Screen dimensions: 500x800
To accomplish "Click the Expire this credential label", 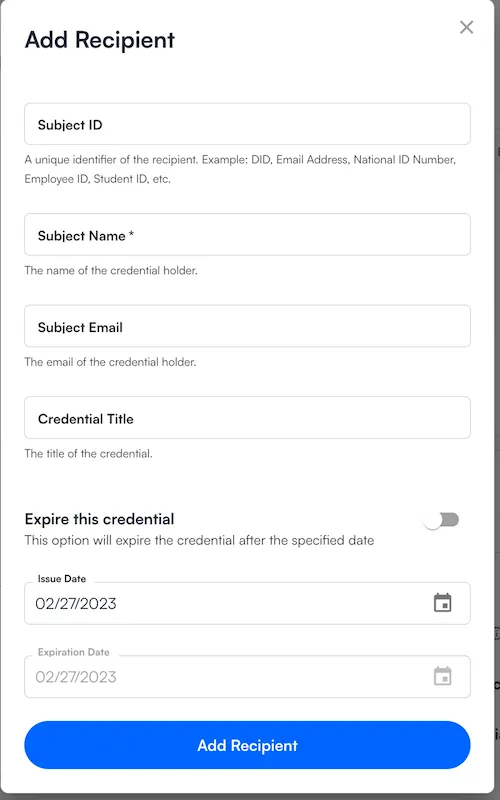I will click(99, 519).
